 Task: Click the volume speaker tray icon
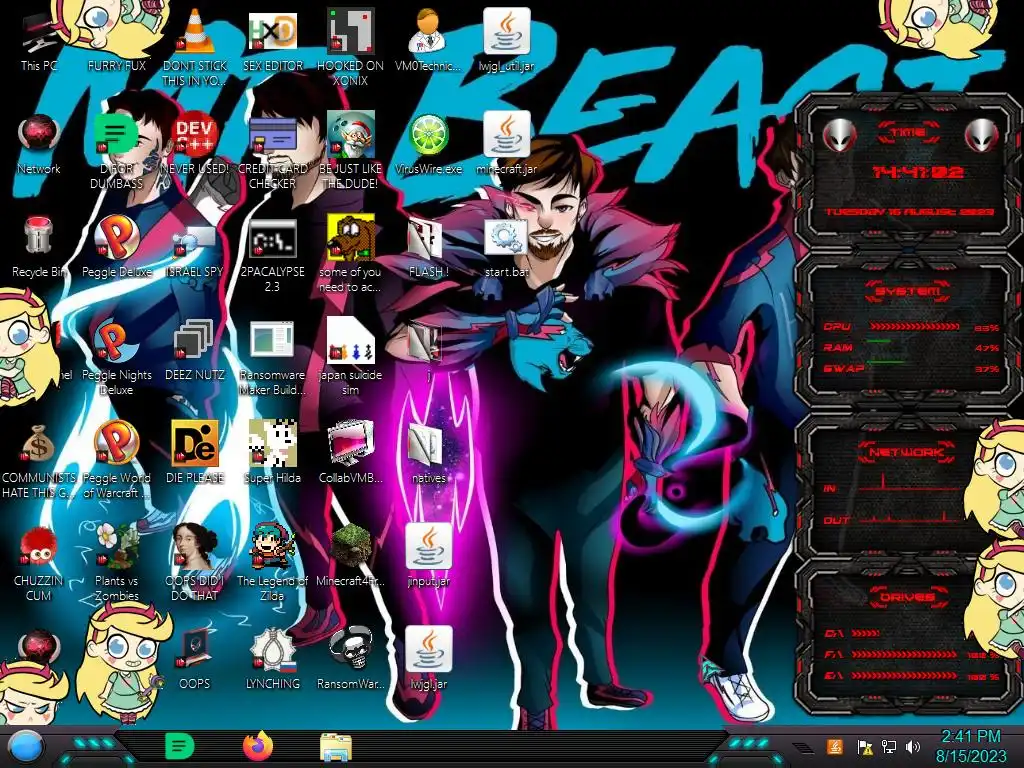click(913, 747)
